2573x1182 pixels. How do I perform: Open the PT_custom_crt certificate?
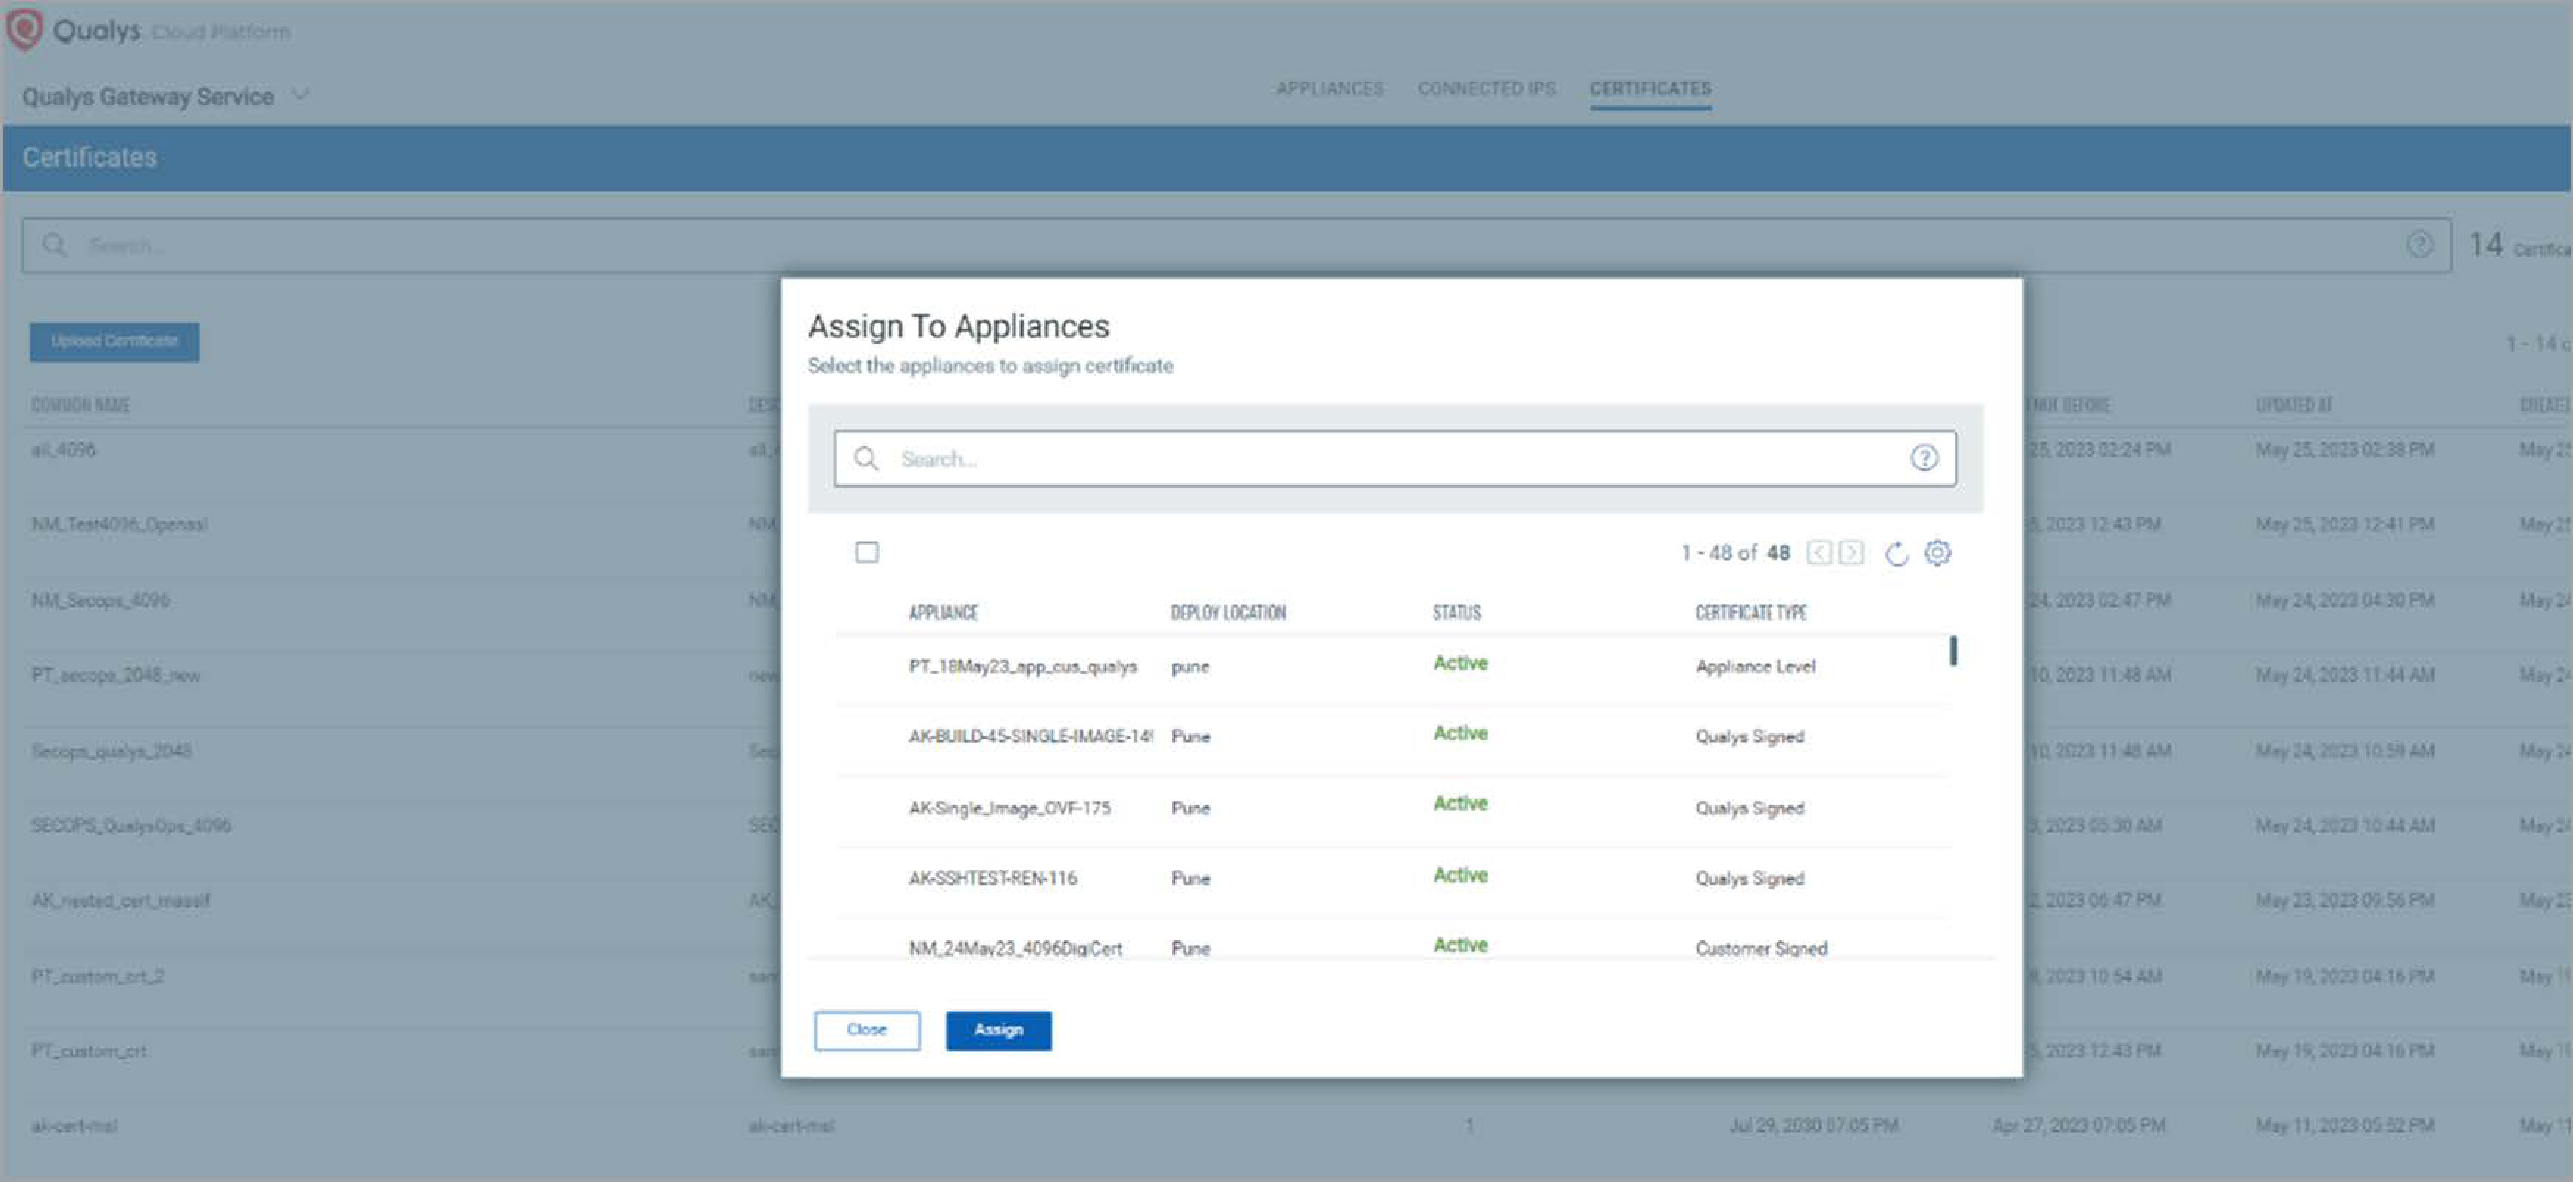coord(88,1051)
